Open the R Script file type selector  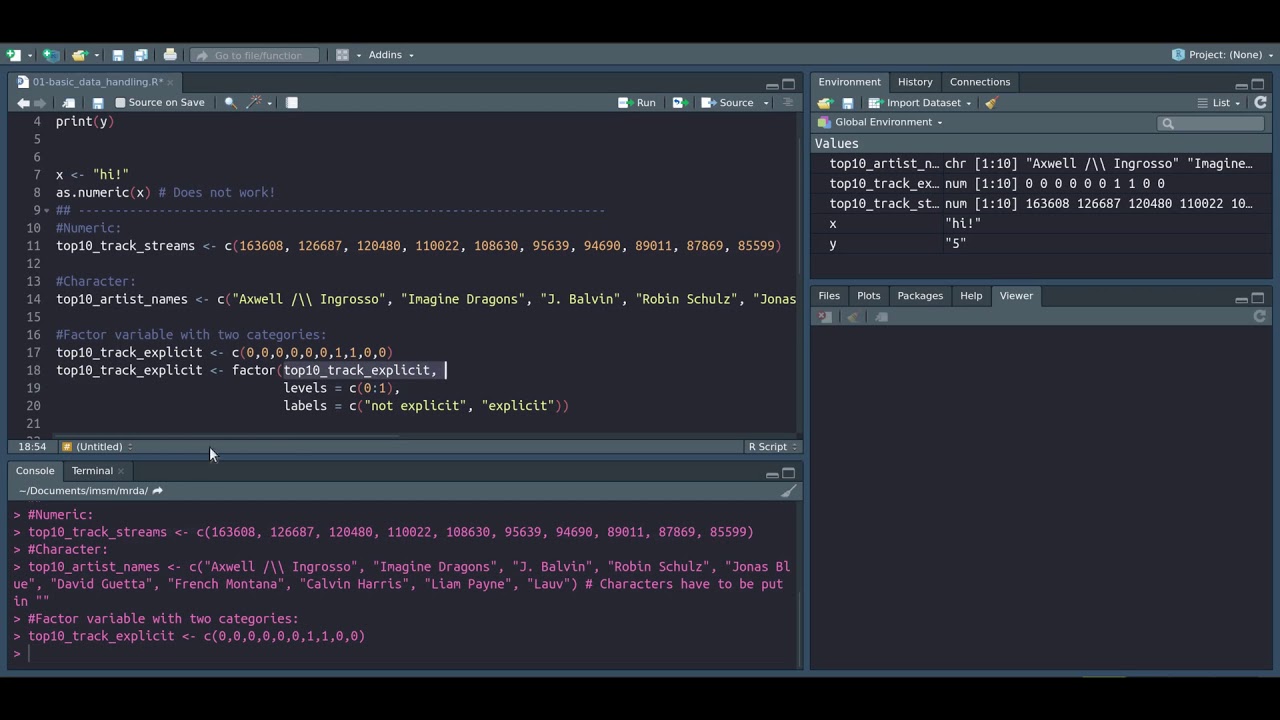(773, 447)
